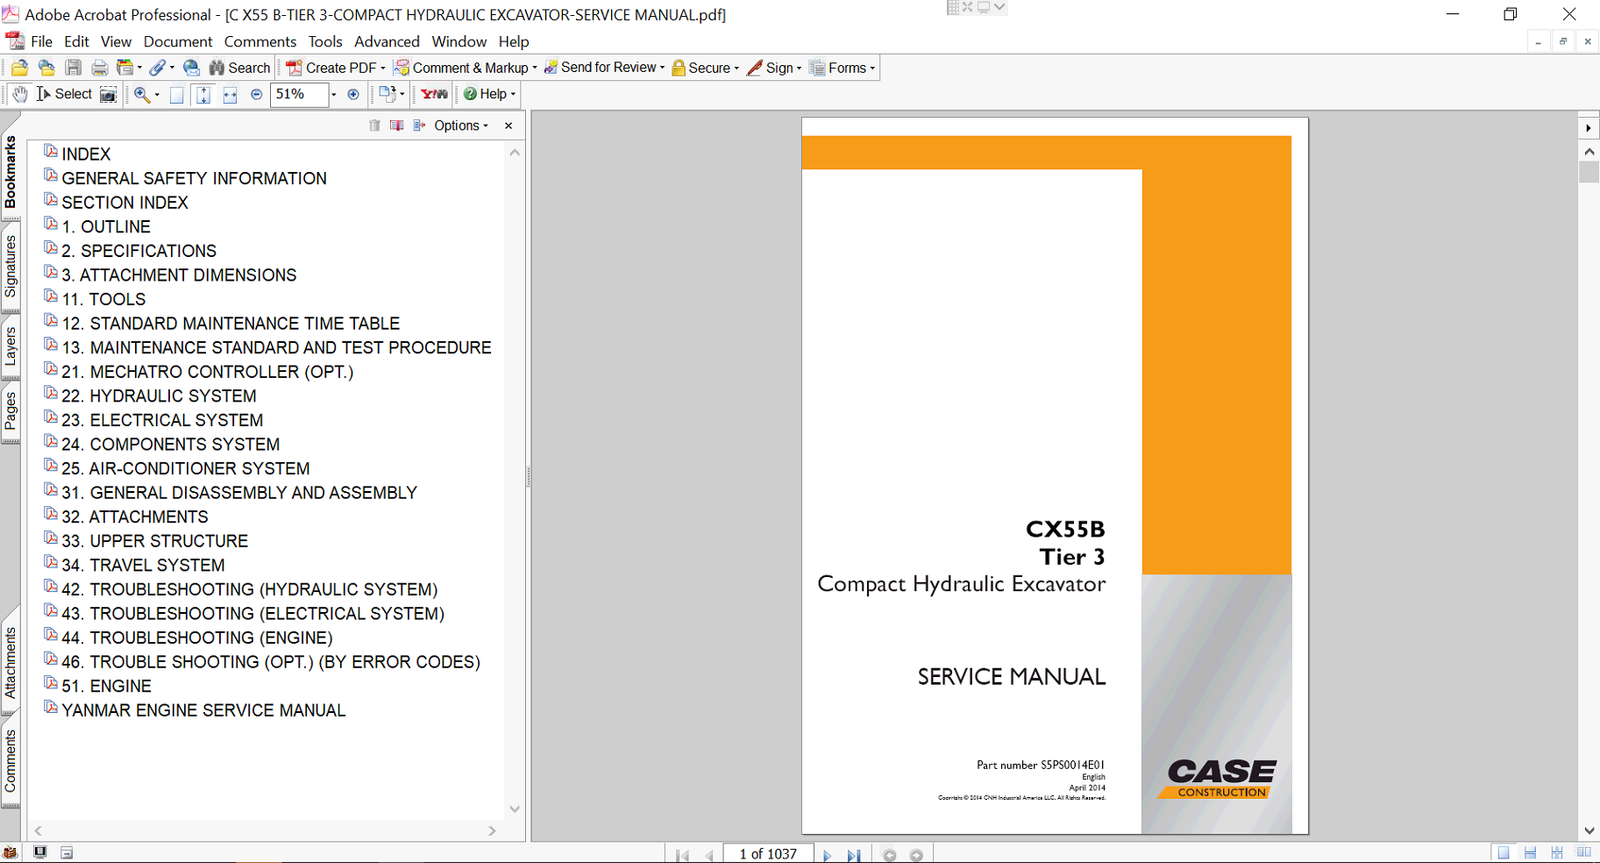The image size is (1600, 863).
Task: Switch to the Pages side tab
Action: [x=11, y=410]
